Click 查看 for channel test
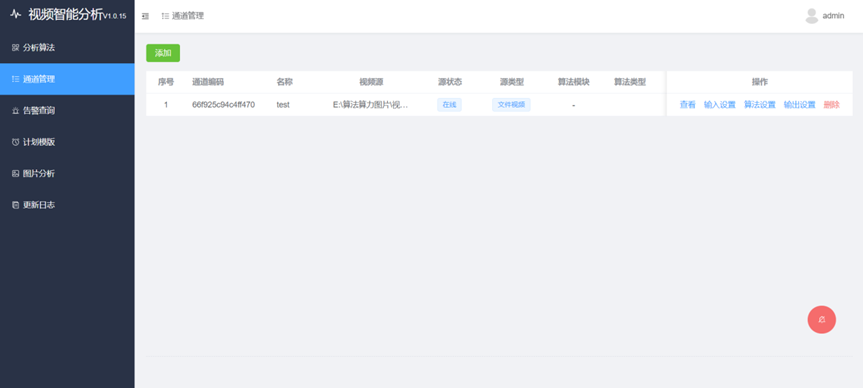 click(687, 105)
